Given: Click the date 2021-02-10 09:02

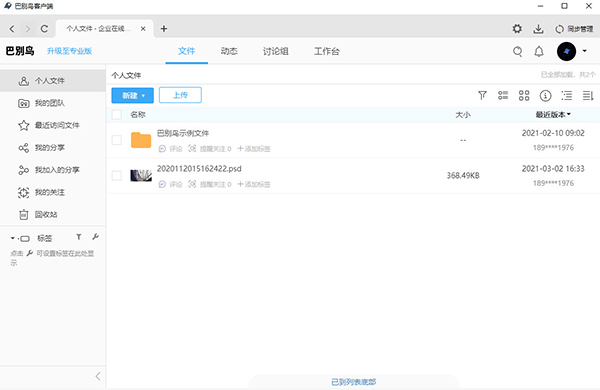Looking at the screenshot, I should pos(553,133).
